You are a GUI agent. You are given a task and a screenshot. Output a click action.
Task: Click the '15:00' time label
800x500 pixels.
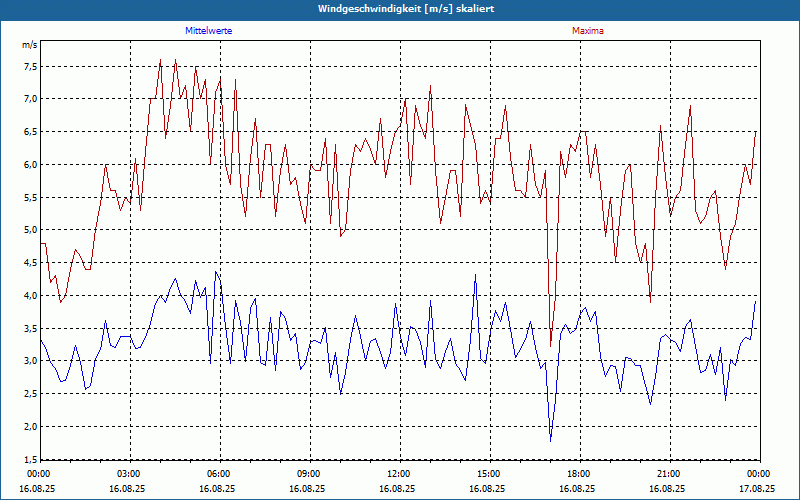pos(487,474)
